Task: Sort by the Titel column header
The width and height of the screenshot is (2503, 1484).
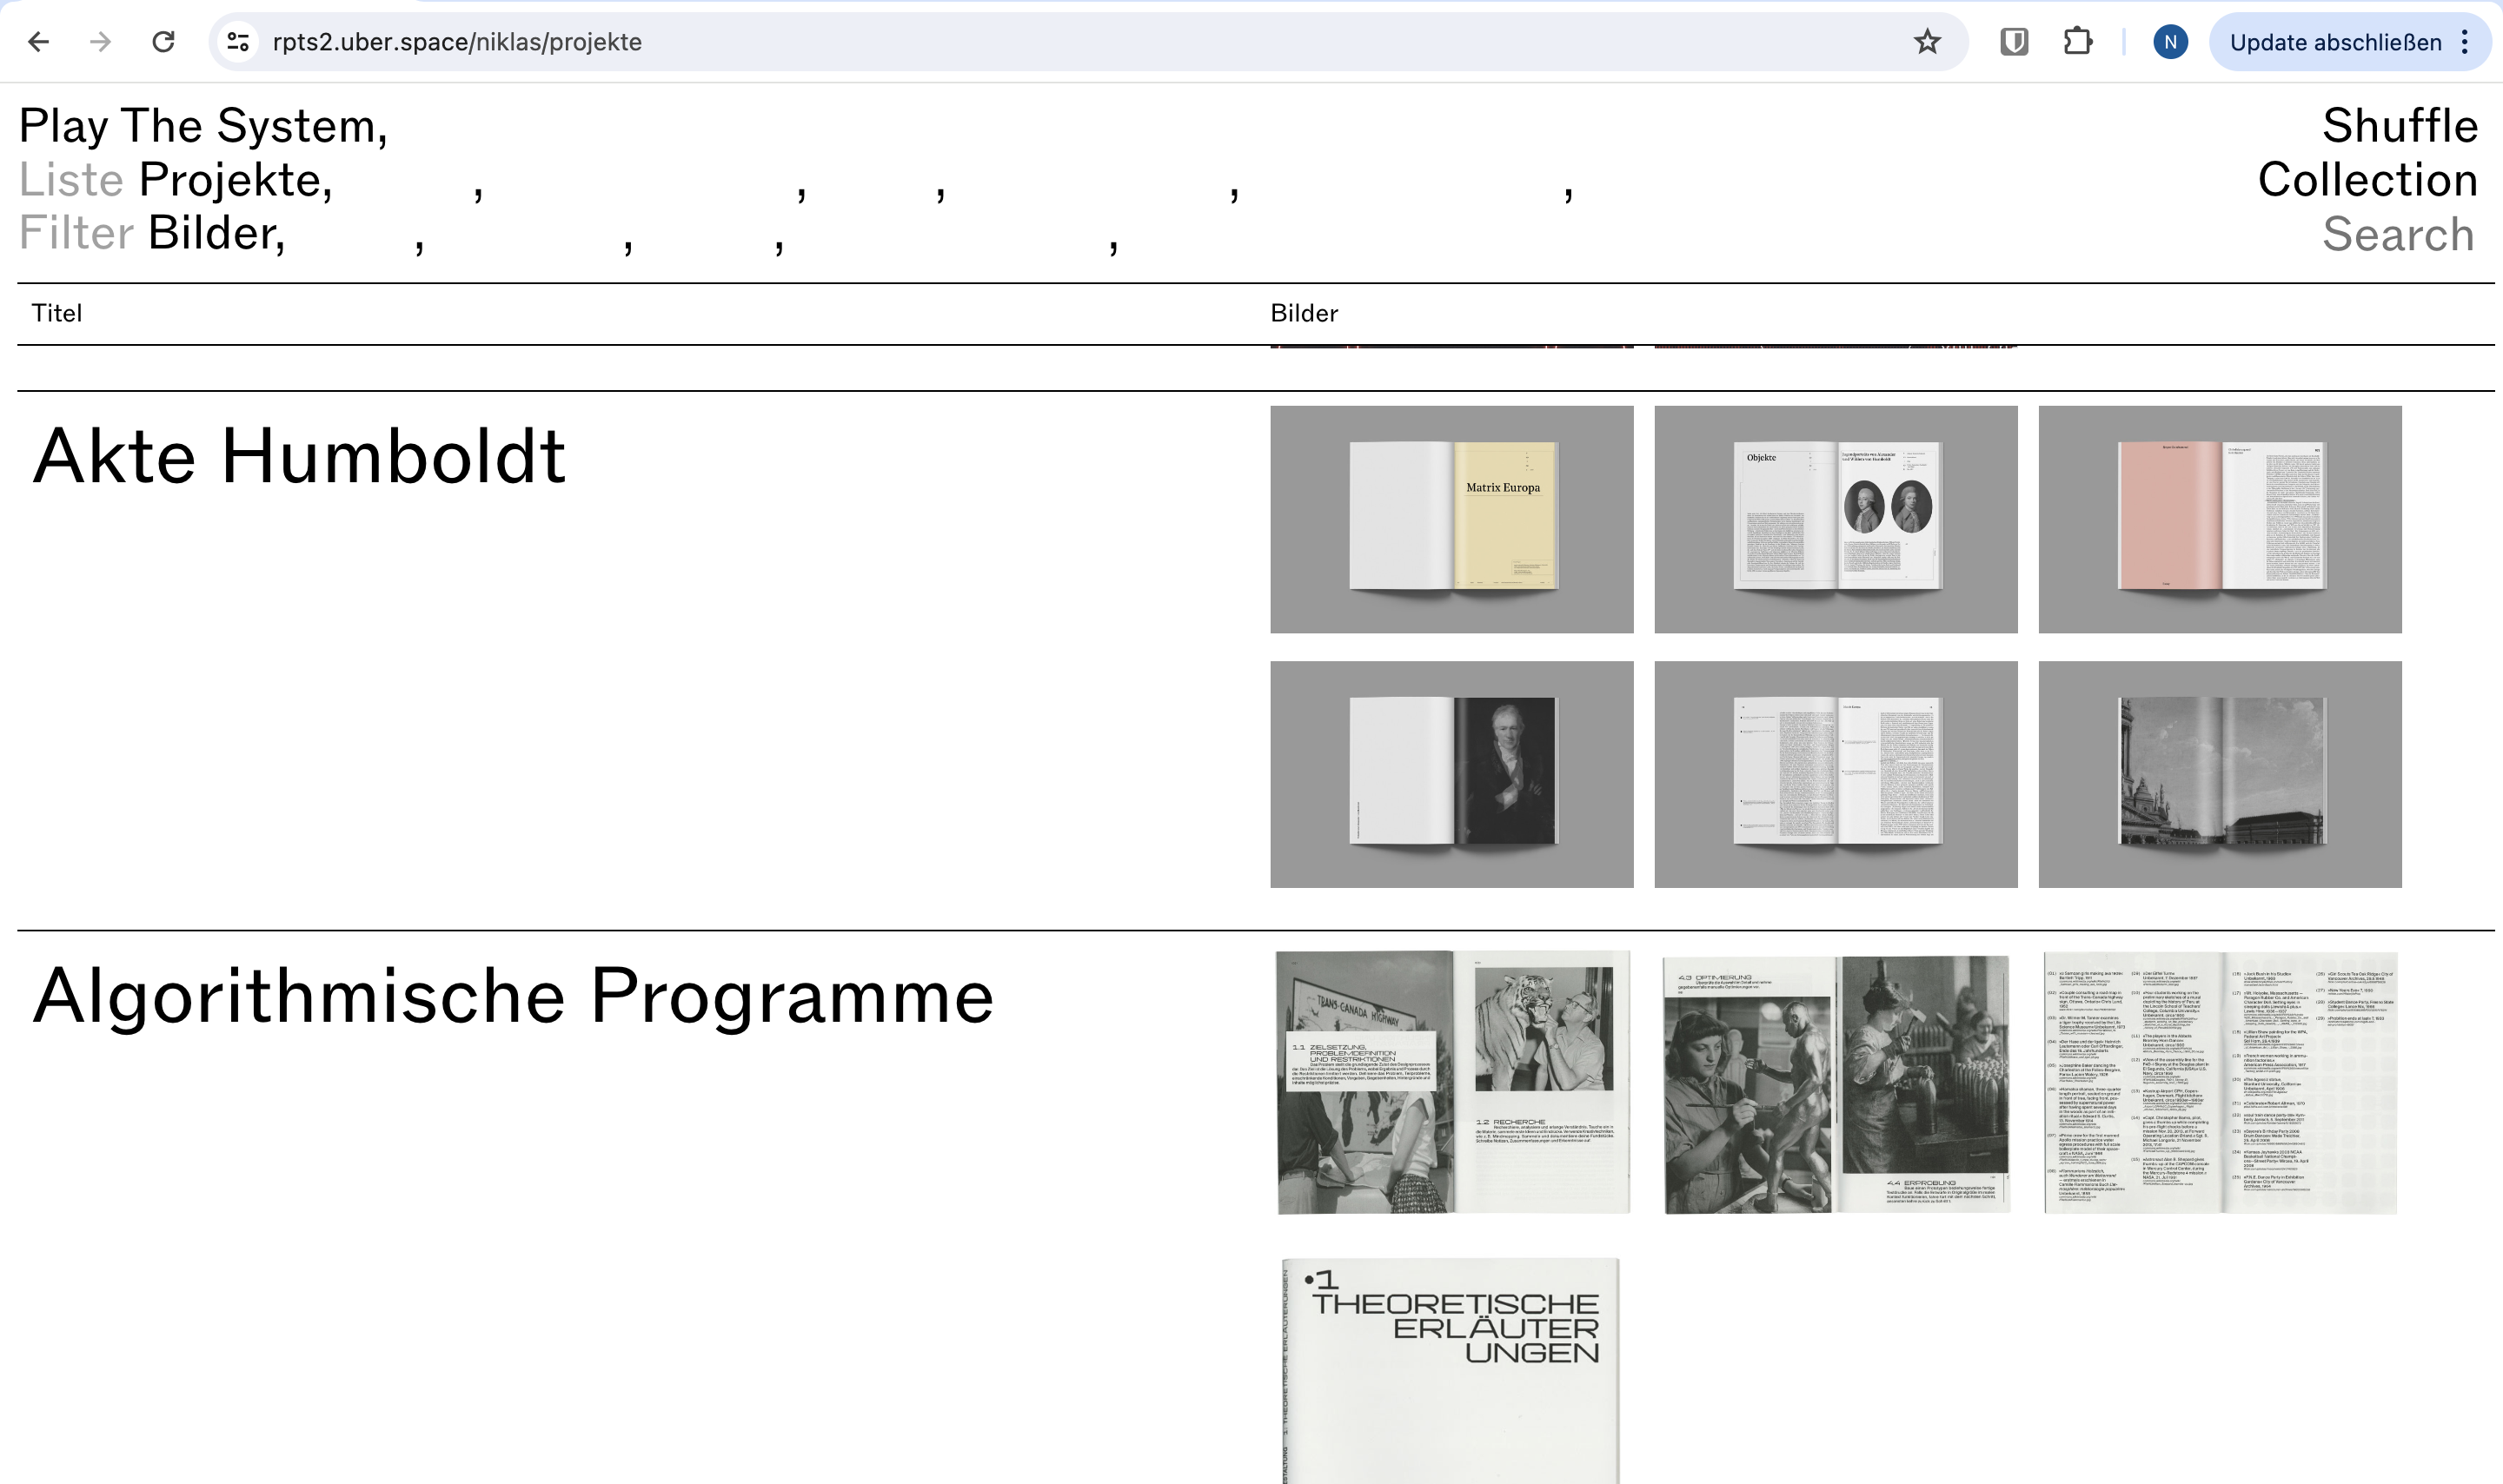Action: (x=57, y=313)
